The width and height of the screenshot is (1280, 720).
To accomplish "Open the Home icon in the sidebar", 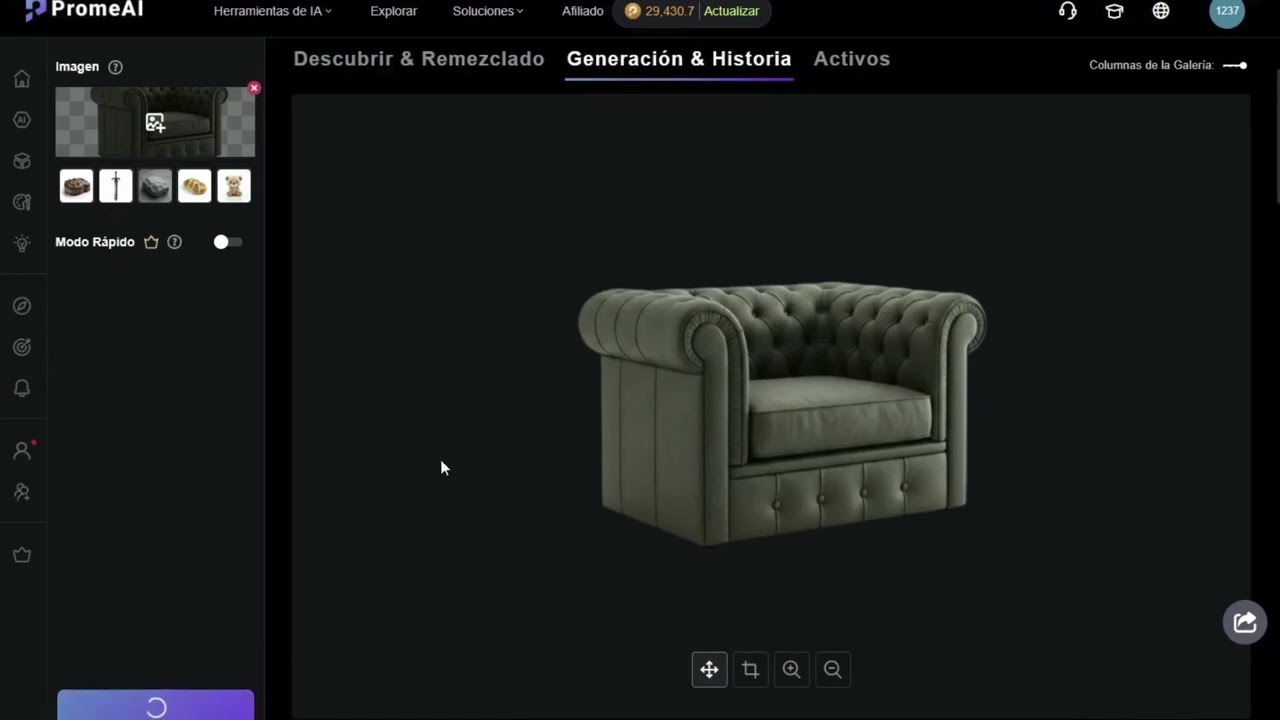I will pyautogui.click(x=22, y=79).
